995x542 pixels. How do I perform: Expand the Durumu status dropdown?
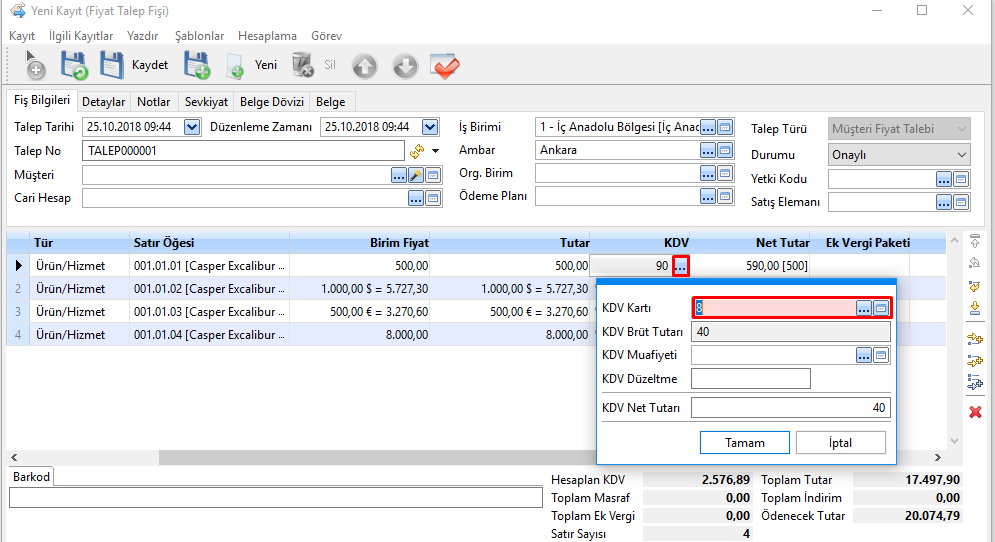(961, 155)
